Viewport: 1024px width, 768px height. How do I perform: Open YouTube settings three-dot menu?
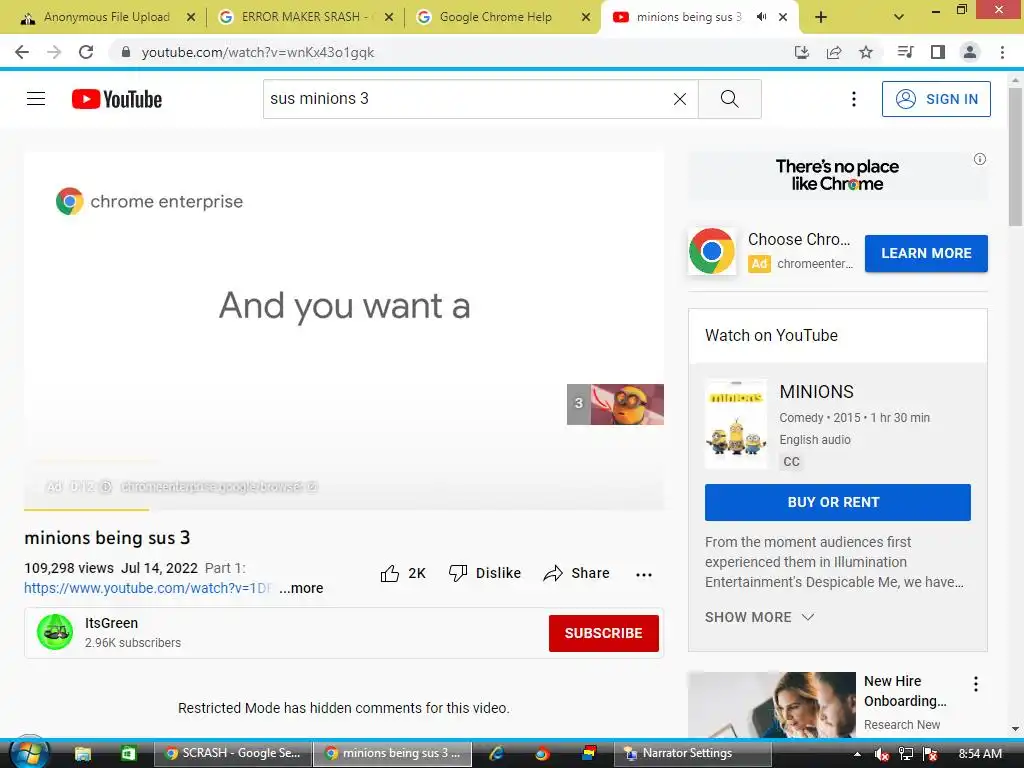click(854, 99)
